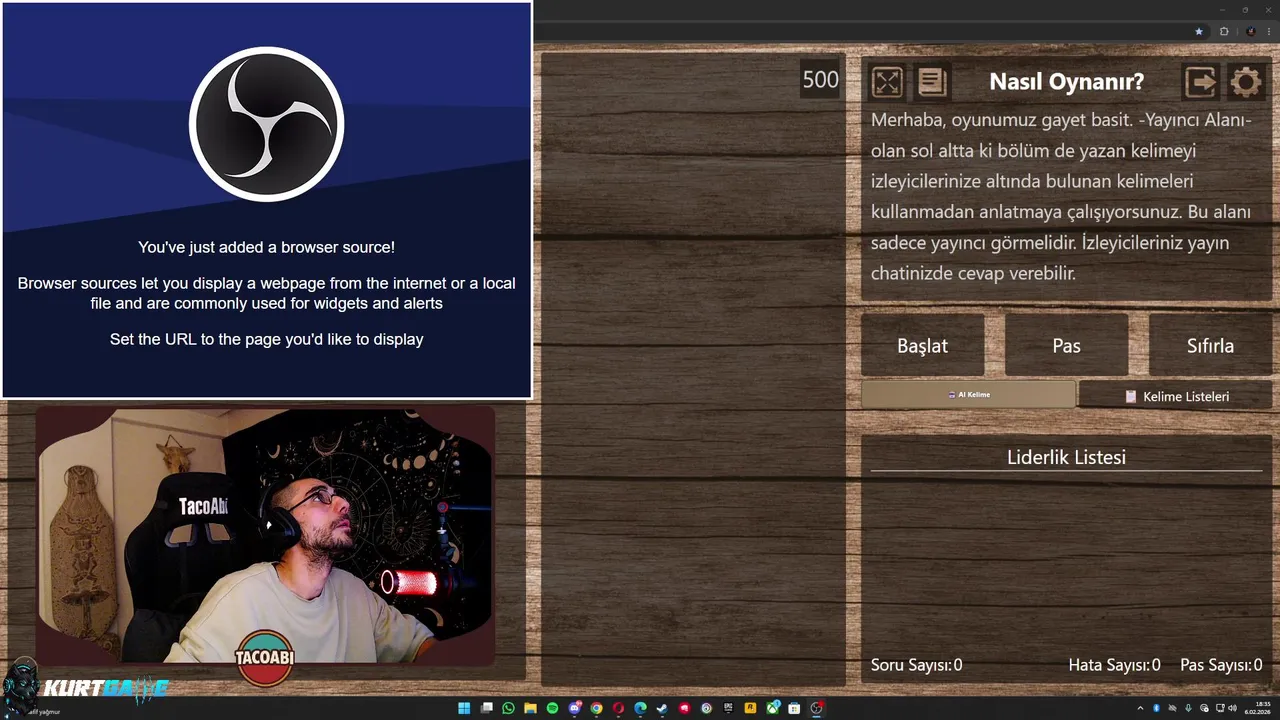This screenshot has height=720, width=1280.
Task: Open OBS Studio from the taskbar
Action: [x=816, y=708]
